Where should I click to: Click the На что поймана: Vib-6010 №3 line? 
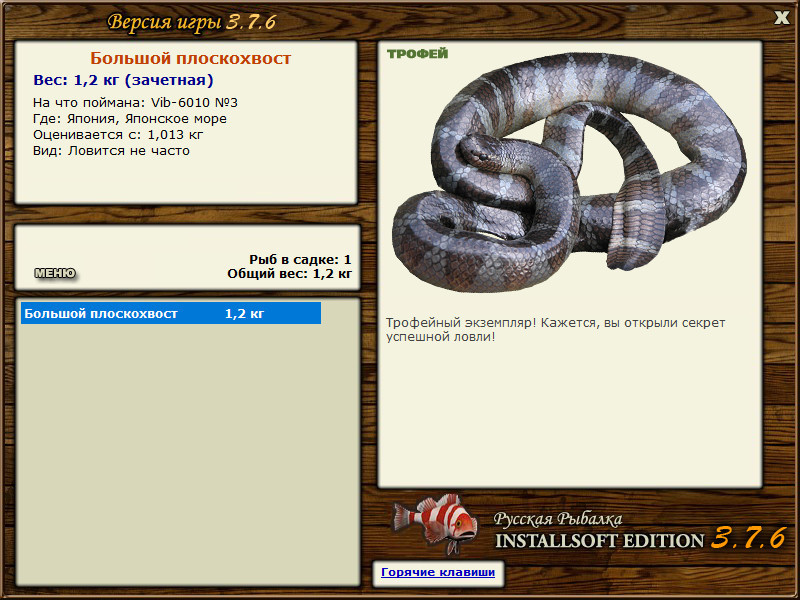pyautogui.click(x=135, y=103)
